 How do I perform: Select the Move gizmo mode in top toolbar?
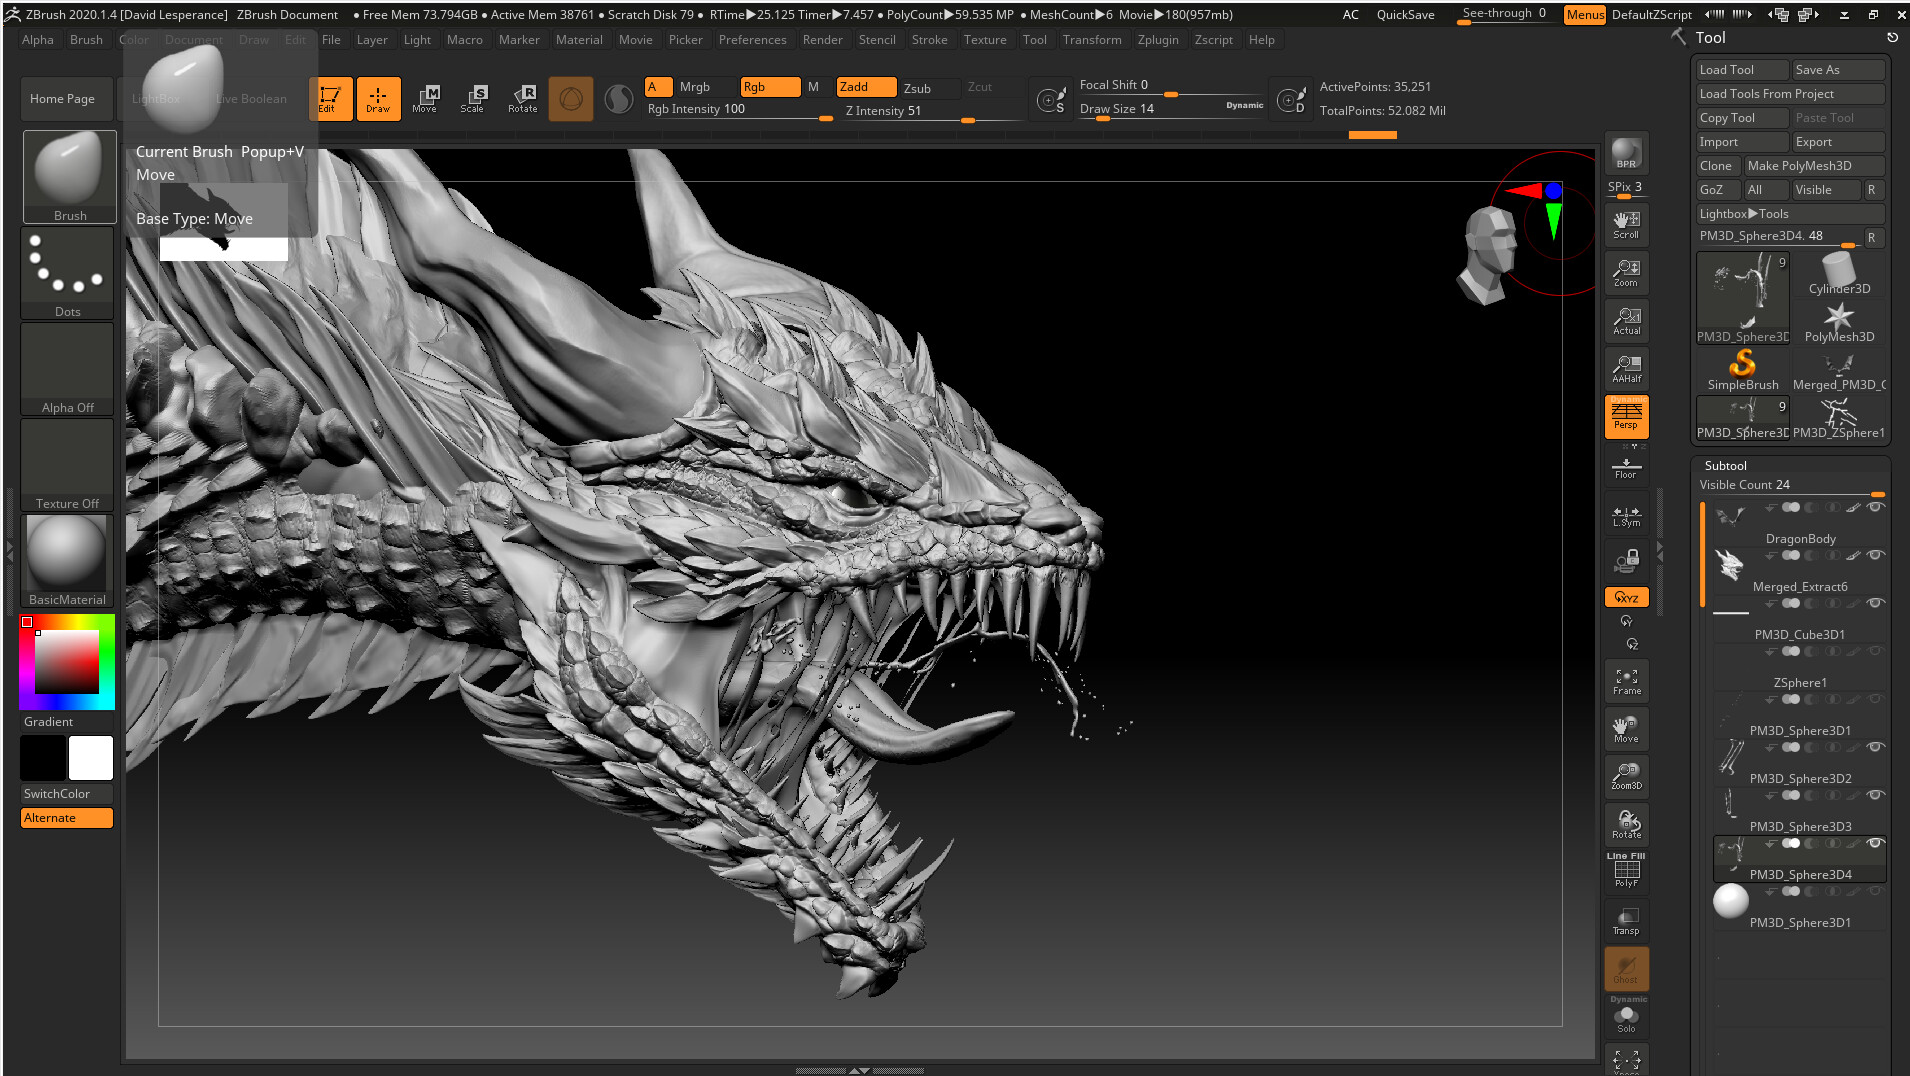click(x=425, y=98)
